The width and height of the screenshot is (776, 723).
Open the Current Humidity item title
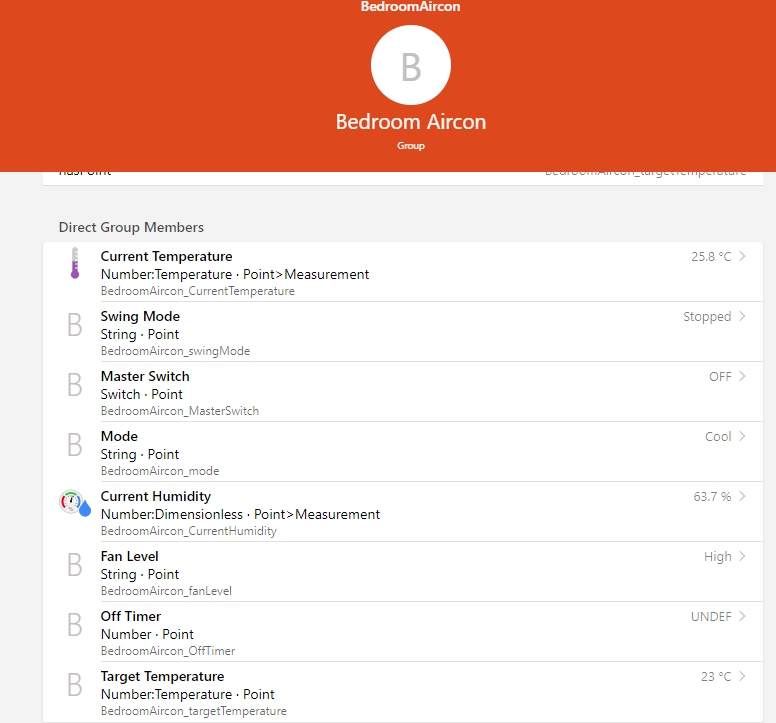tap(155, 496)
